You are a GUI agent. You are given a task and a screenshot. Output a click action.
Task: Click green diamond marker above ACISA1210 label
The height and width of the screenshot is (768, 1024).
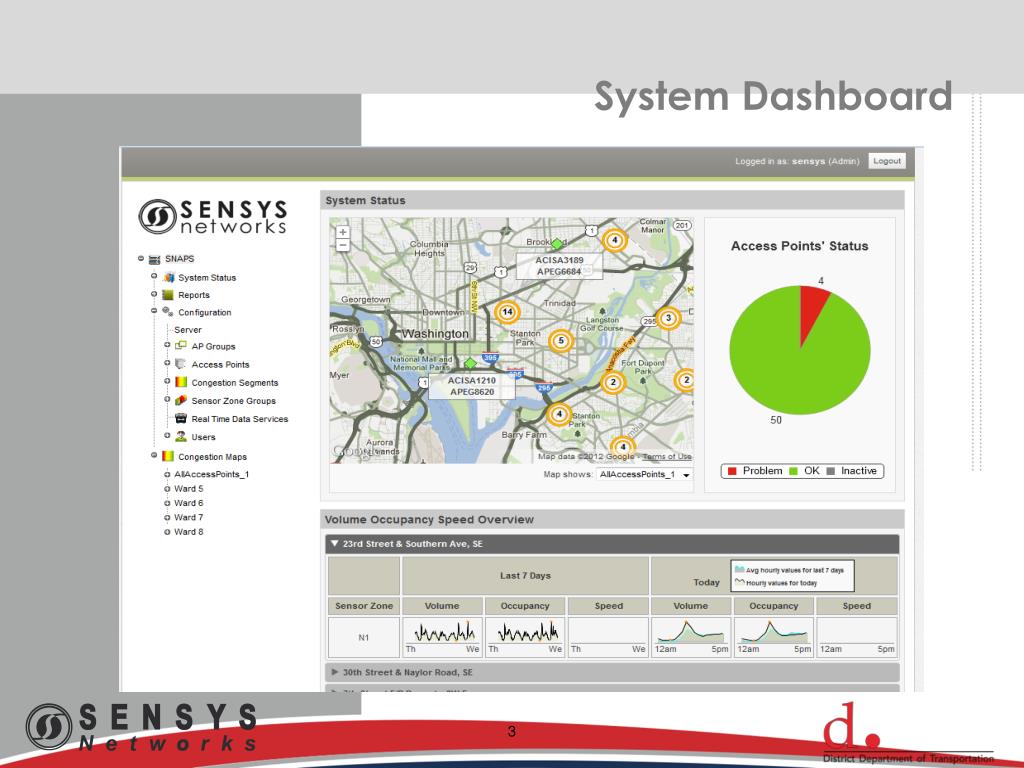pos(470,363)
